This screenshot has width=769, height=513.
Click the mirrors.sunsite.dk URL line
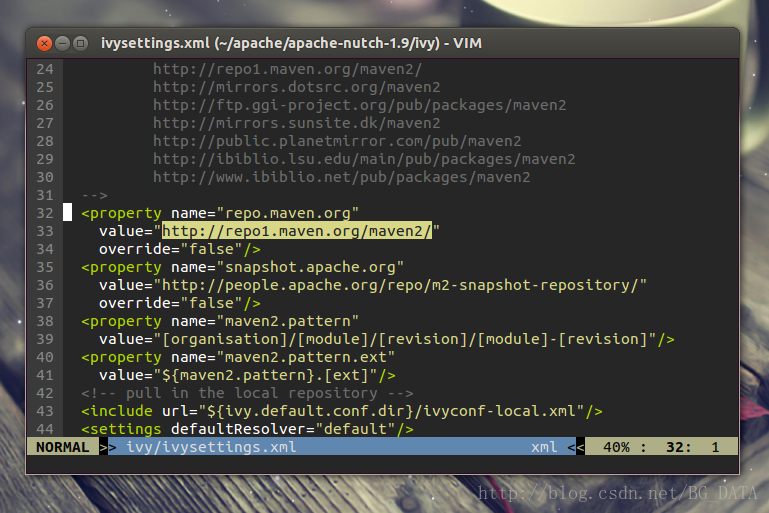pyautogui.click(x=297, y=123)
